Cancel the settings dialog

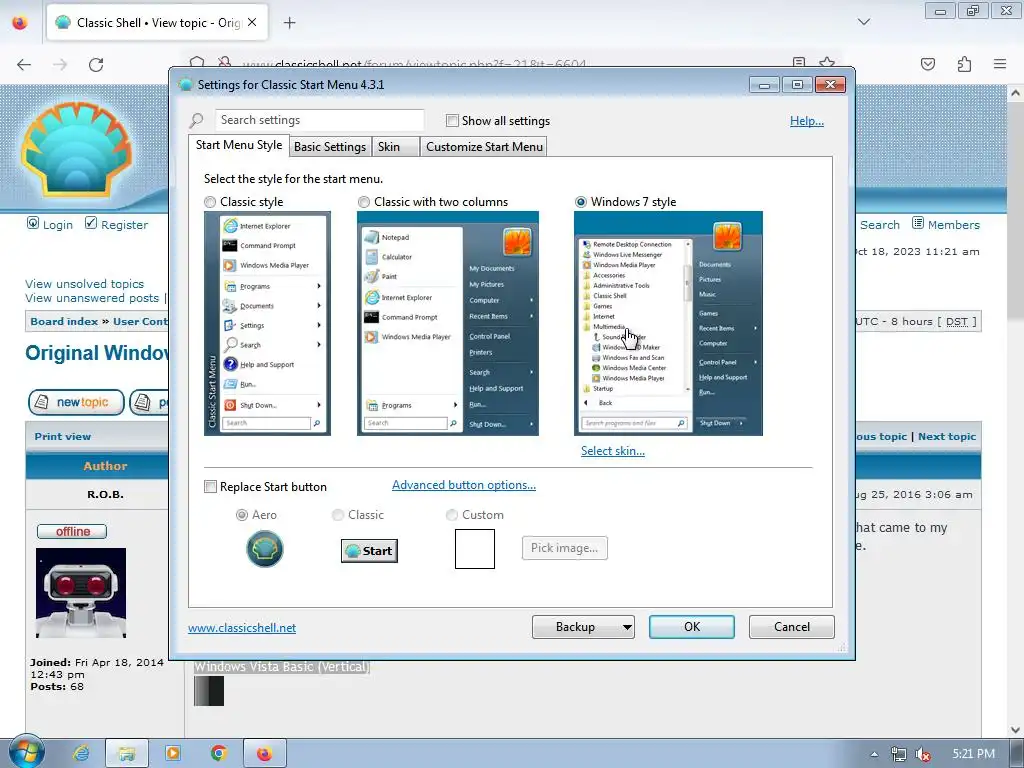(x=792, y=627)
